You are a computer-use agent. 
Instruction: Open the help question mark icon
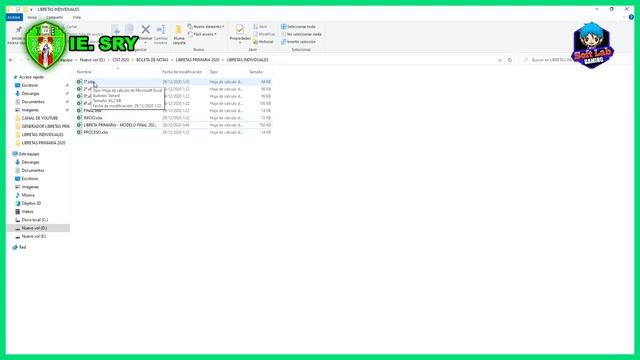pyautogui.click(x=631, y=17)
